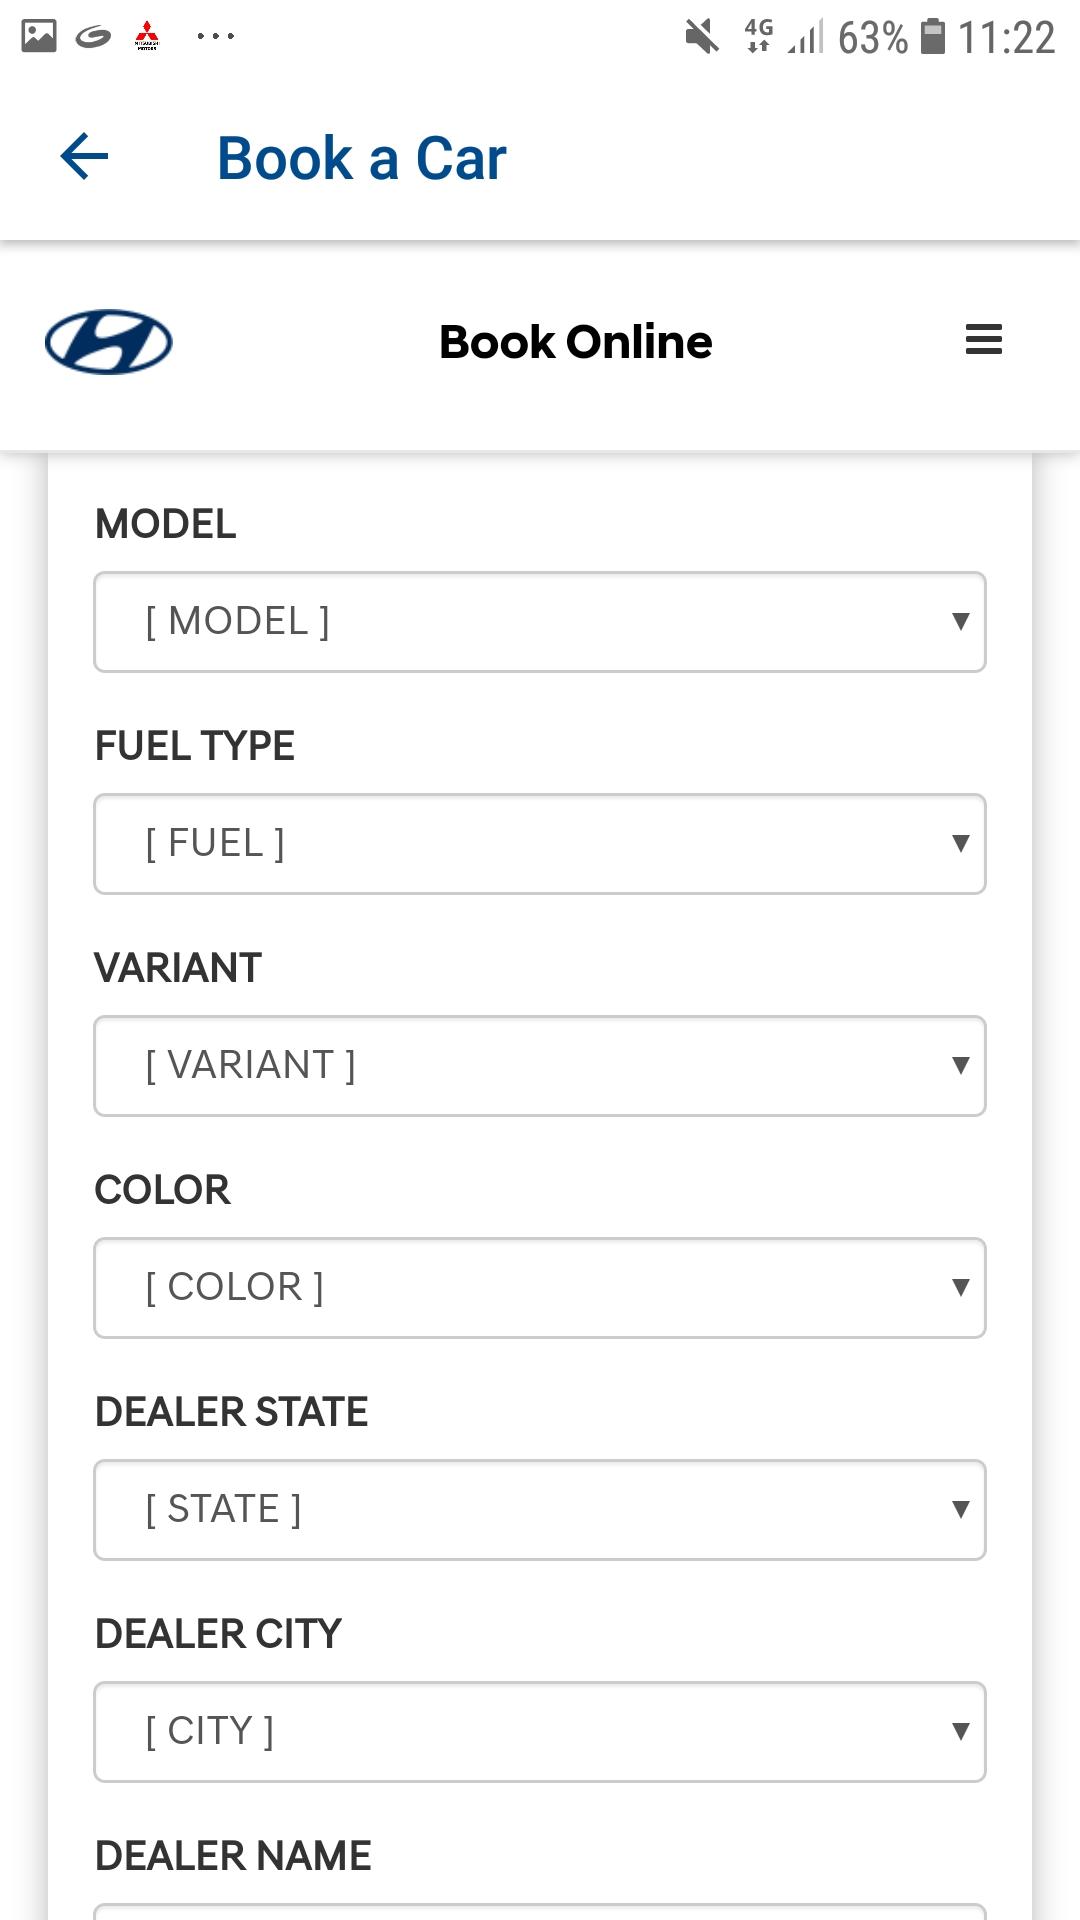Tap the back arrow icon
Image resolution: width=1080 pixels, height=1920 pixels.
(x=84, y=157)
